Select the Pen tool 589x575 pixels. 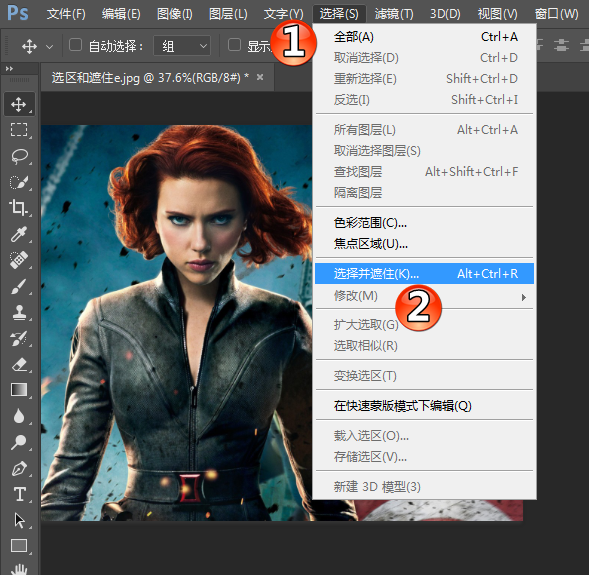[19, 468]
